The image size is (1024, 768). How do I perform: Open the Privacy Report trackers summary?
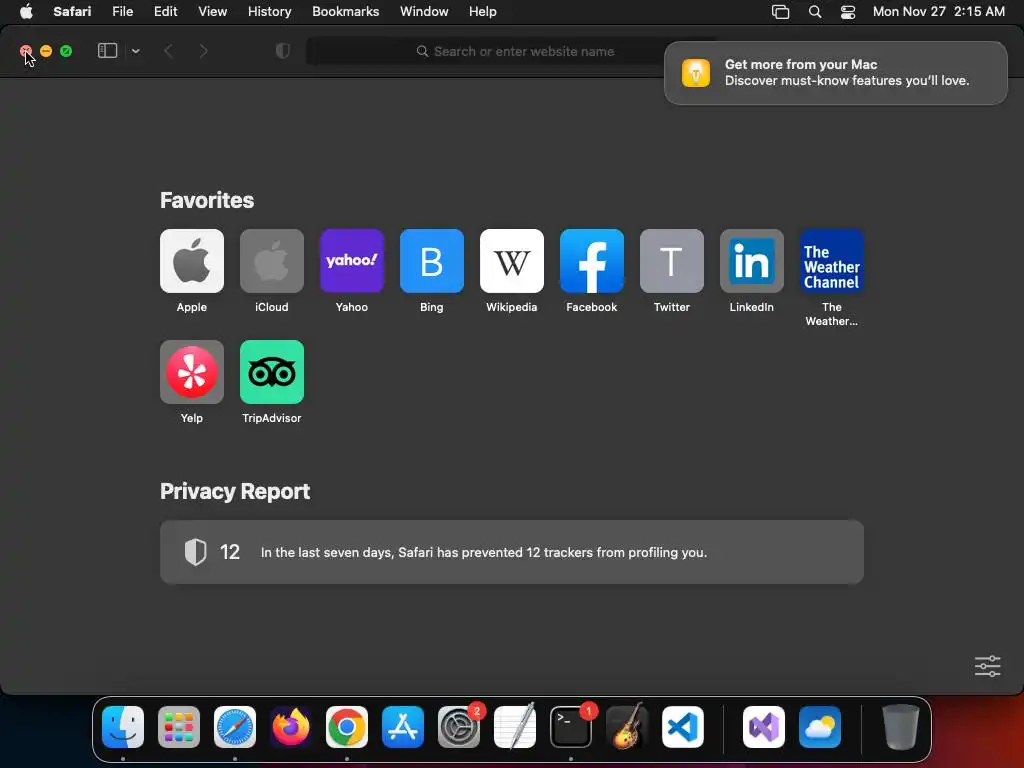pyautogui.click(x=511, y=552)
